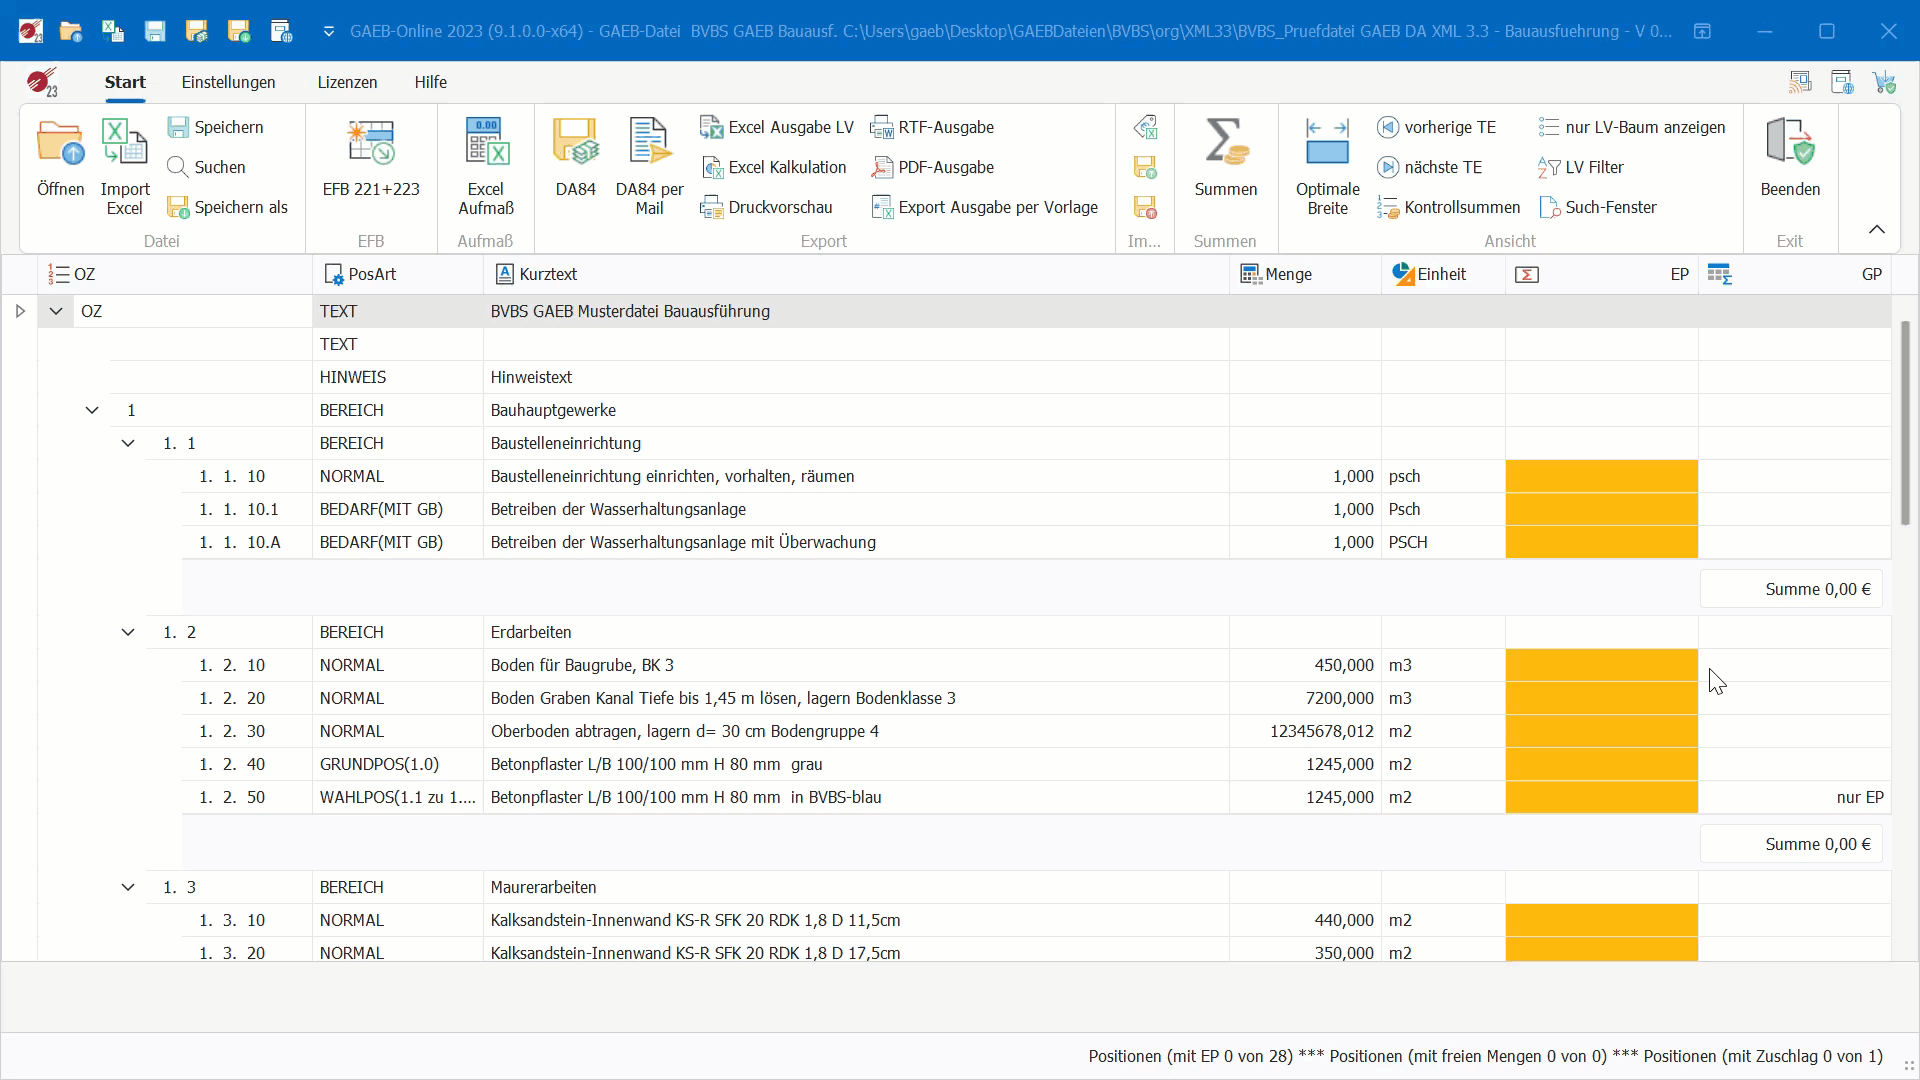Click the orange EP cell for Boden für Baugrube

[1601, 665]
